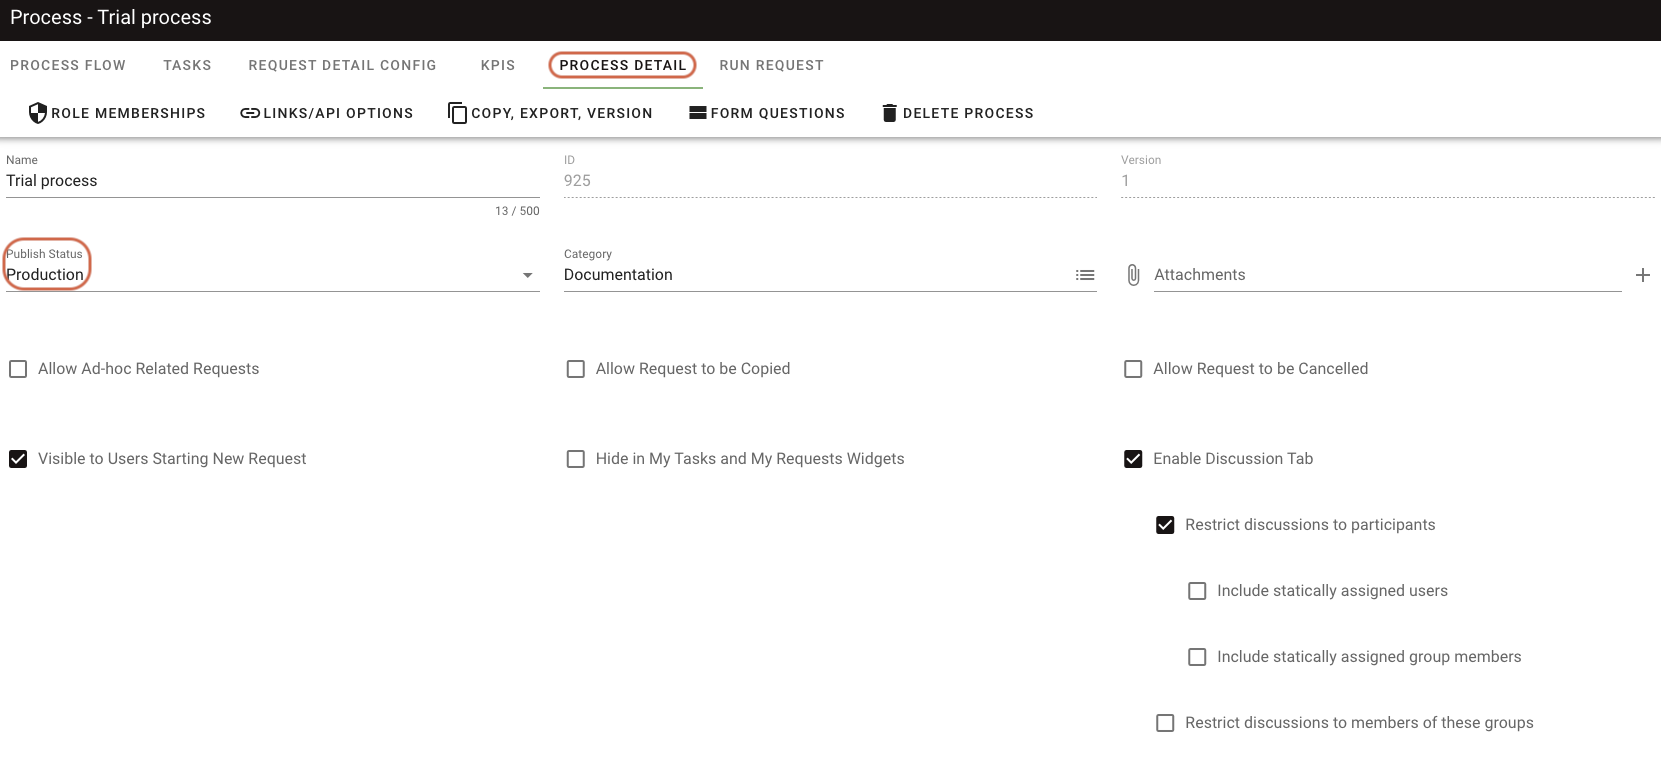Check Include statically assigned users
1661x761 pixels.
coord(1197,591)
